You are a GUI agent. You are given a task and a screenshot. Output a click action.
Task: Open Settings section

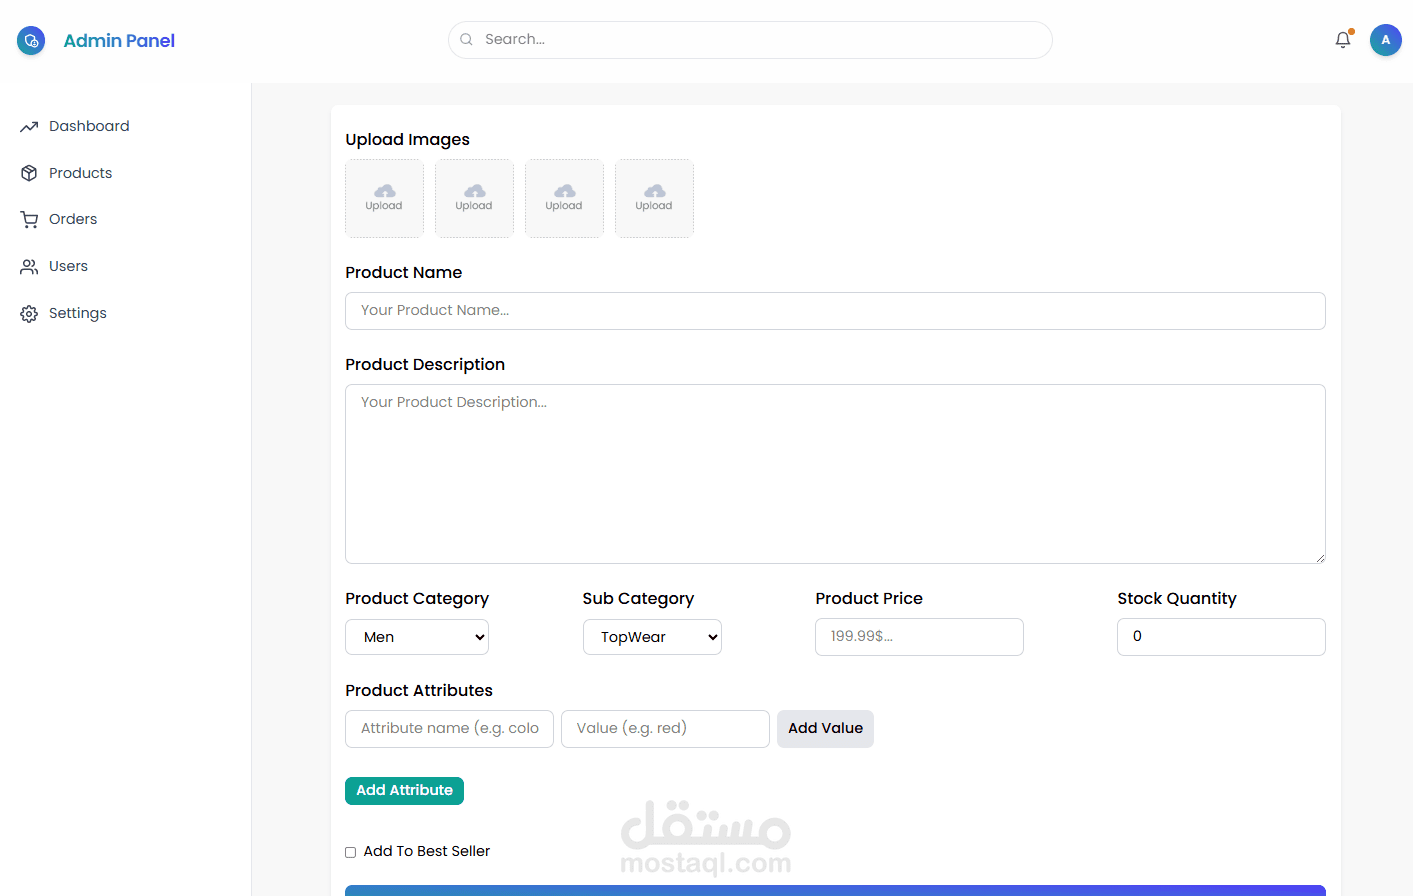[77, 313]
